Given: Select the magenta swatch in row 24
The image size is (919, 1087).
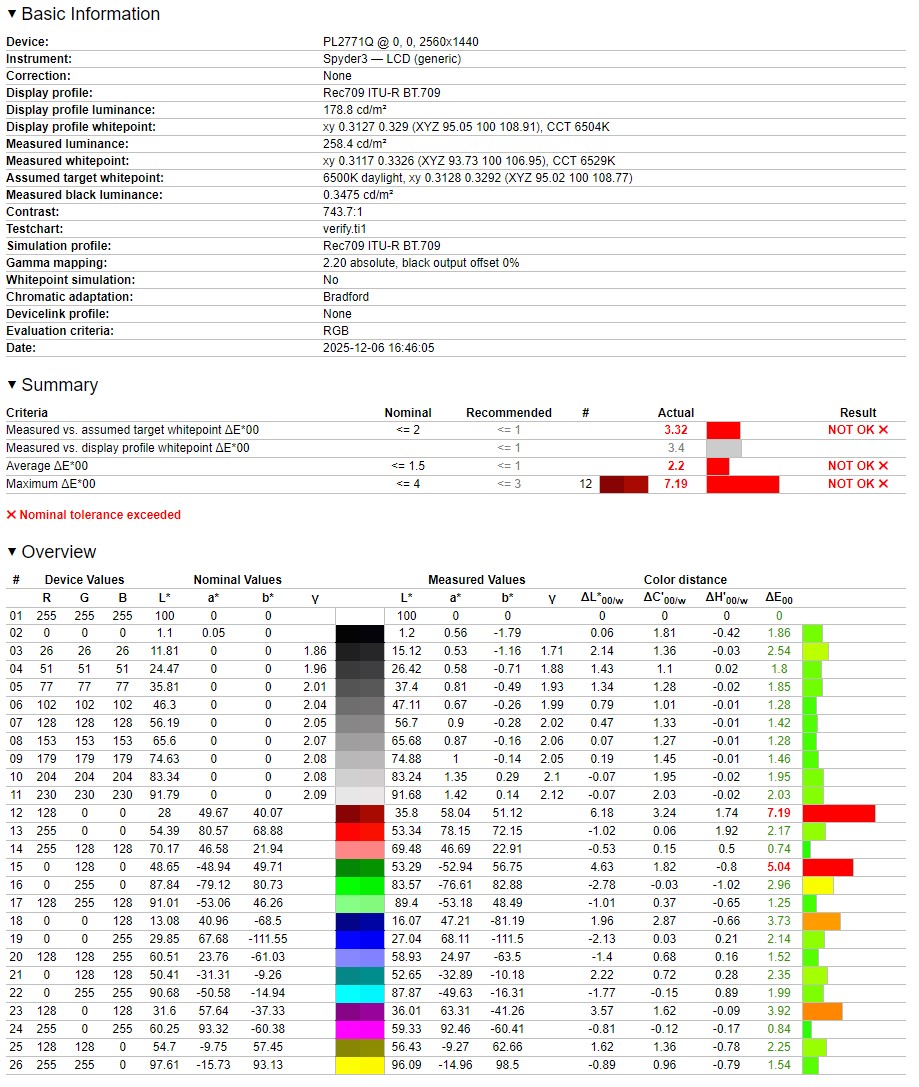Looking at the screenshot, I should 360,1029.
